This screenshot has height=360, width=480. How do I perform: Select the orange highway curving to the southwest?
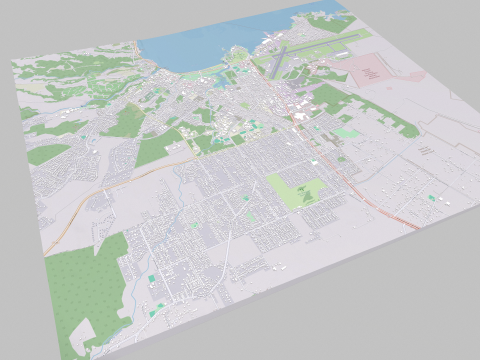[x=110, y=190]
